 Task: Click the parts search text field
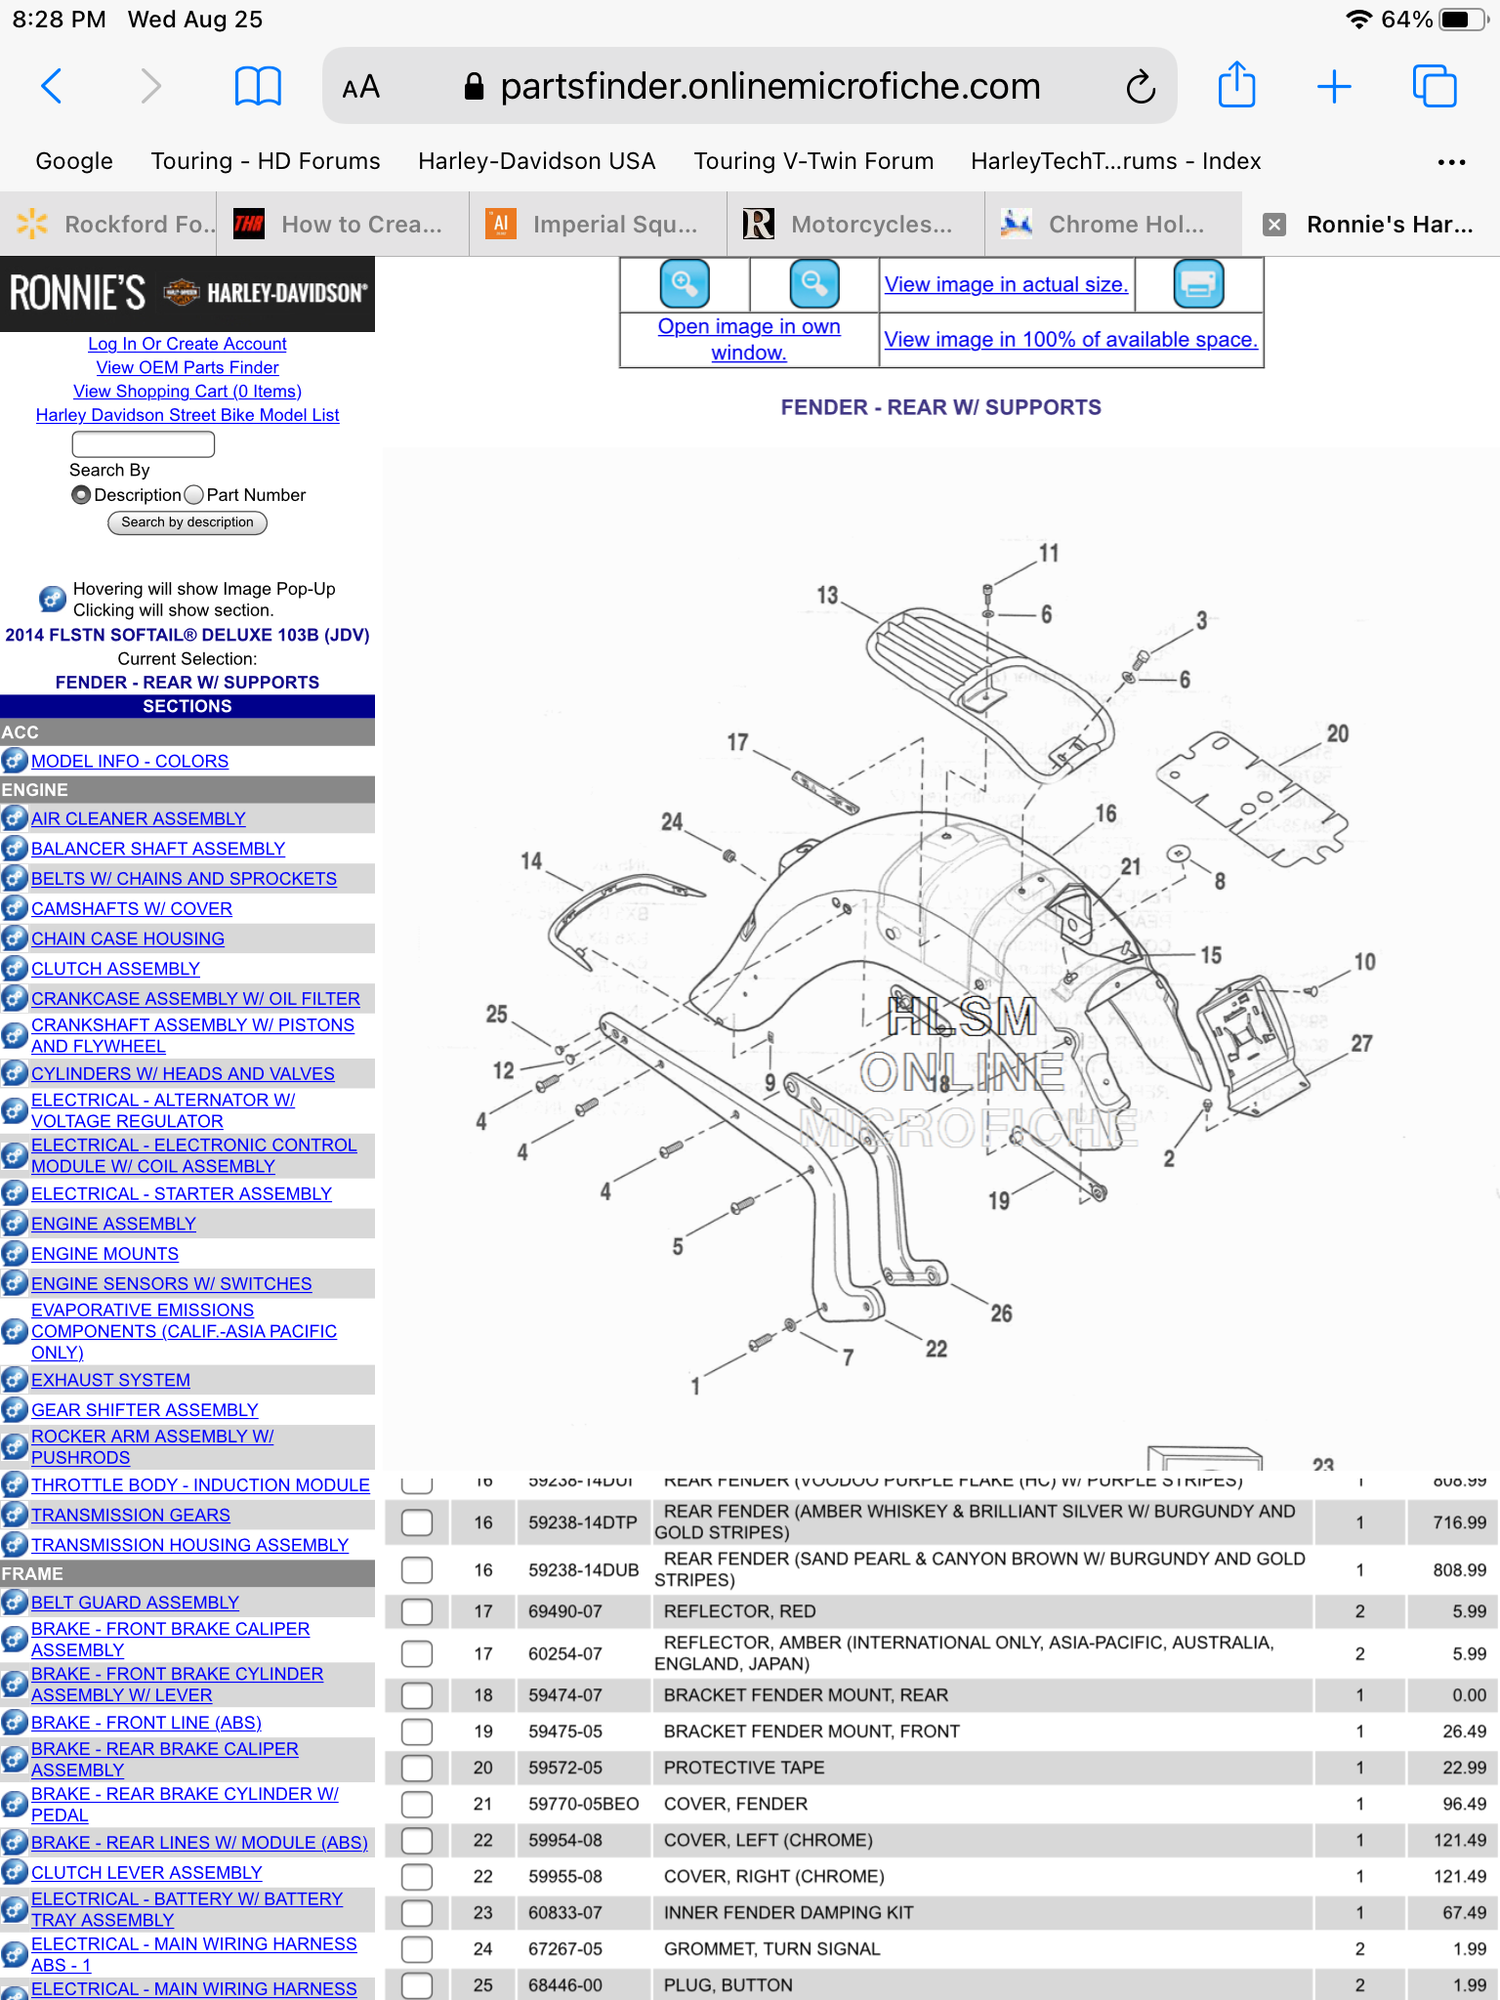point(143,444)
